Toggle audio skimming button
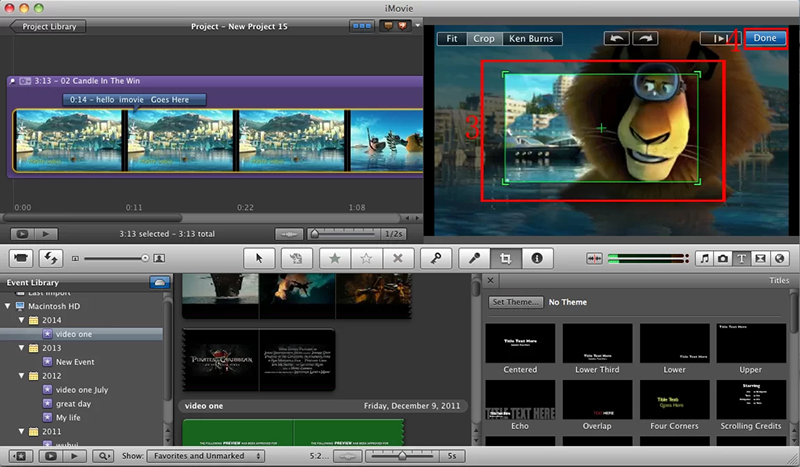The width and height of the screenshot is (800, 467). pos(594,258)
